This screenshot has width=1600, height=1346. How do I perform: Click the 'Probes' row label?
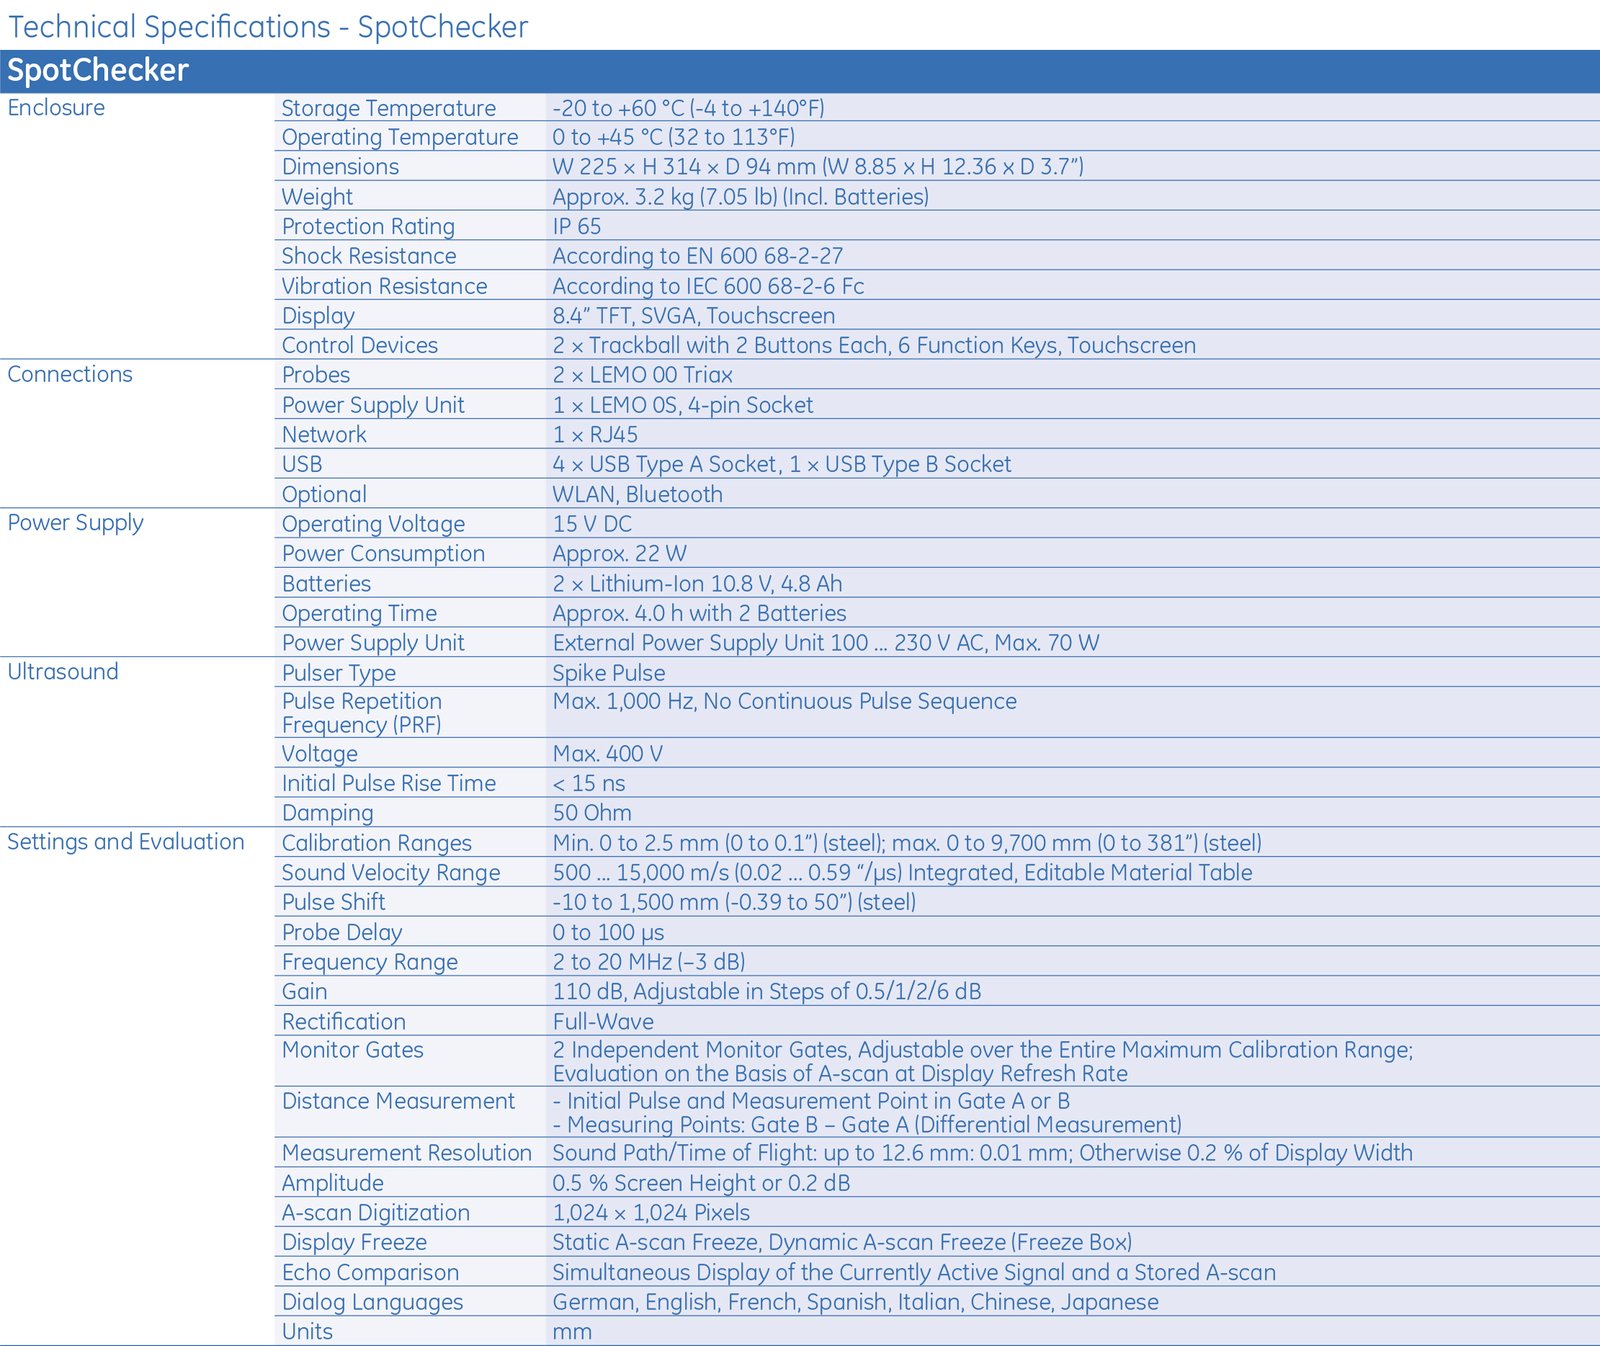pos(316,375)
